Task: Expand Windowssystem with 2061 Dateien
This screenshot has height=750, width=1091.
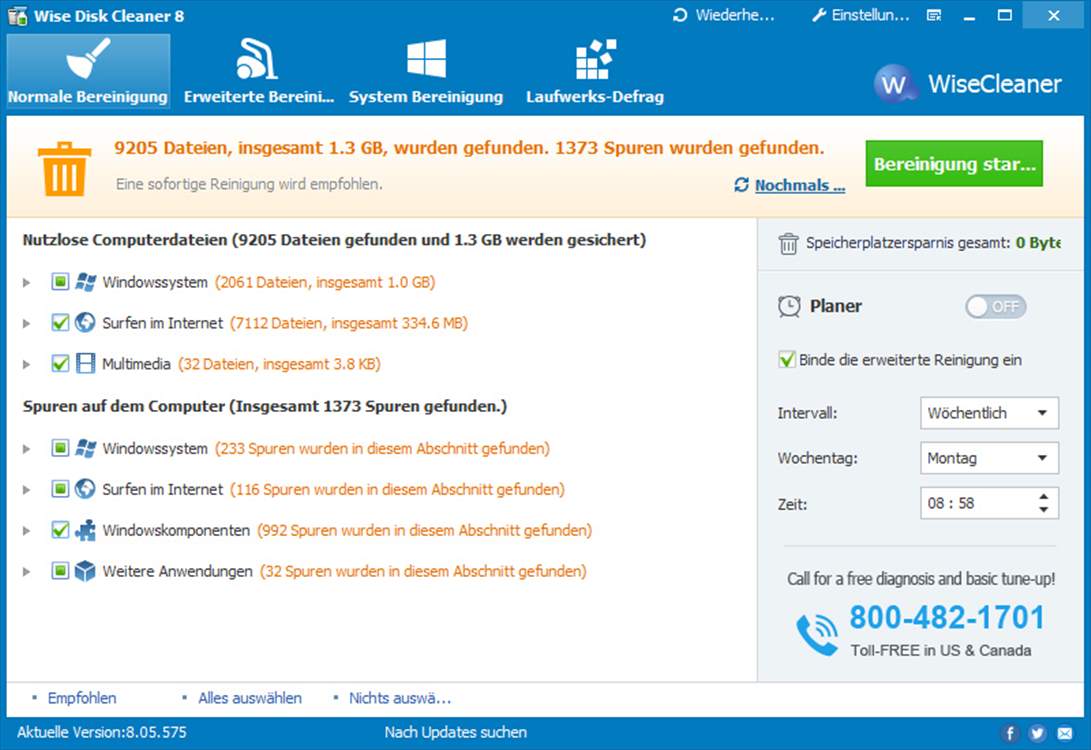Action: tap(26, 282)
